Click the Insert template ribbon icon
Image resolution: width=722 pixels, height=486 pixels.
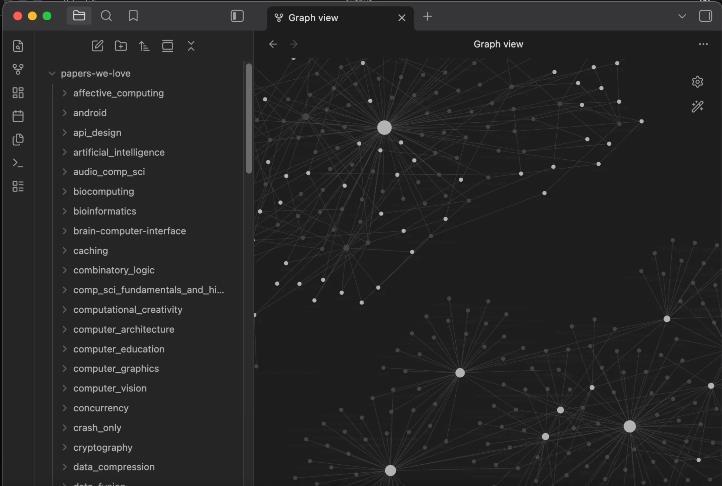18,139
